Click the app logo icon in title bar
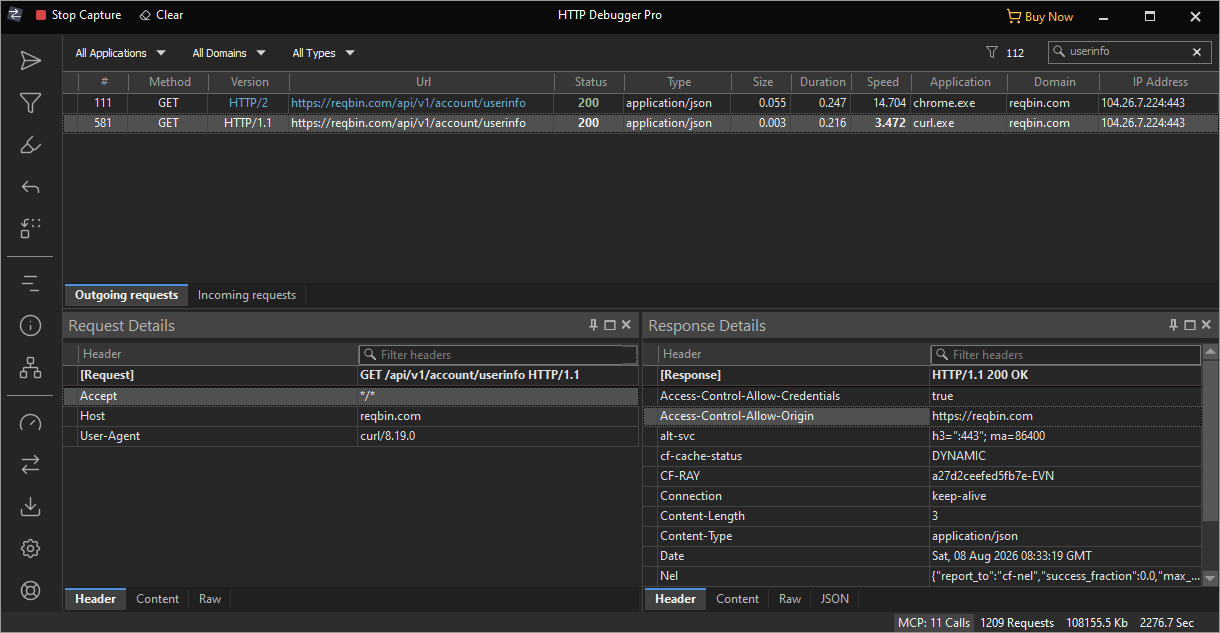Screen dimensions: 1220x633 point(14,15)
